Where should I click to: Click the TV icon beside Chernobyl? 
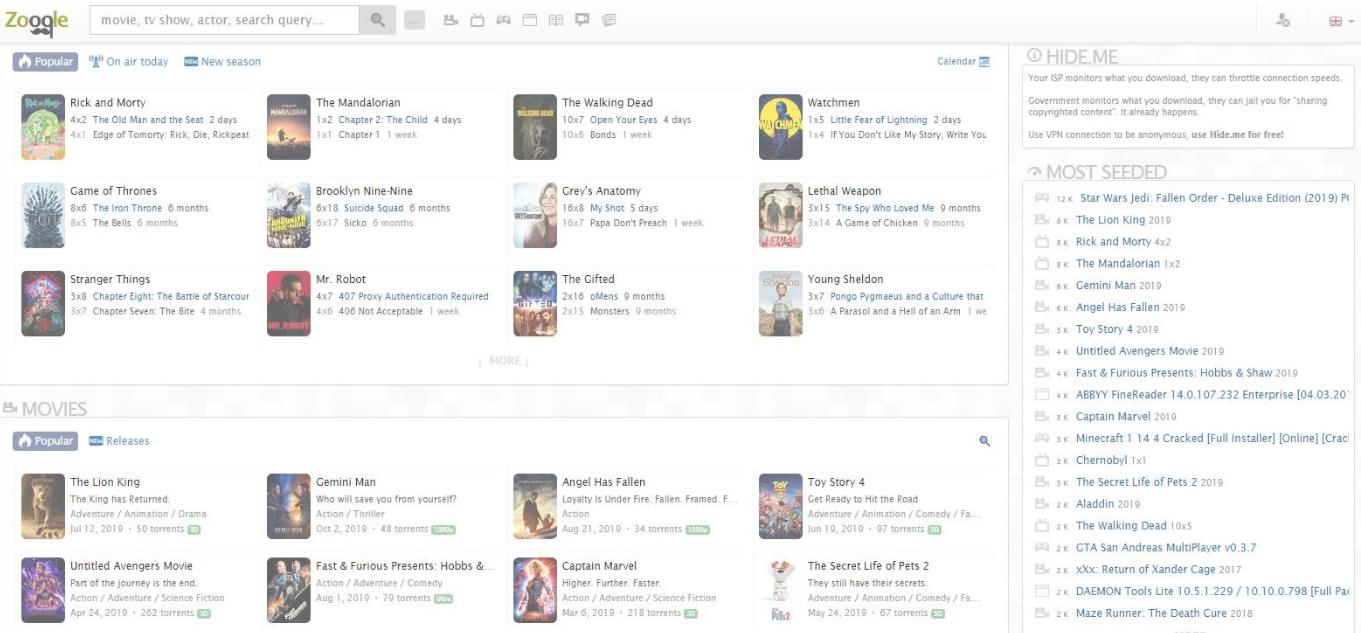point(1041,460)
